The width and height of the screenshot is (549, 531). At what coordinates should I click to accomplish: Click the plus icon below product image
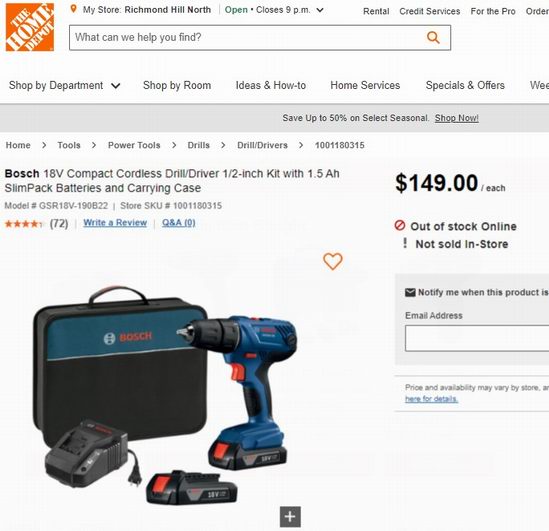click(x=290, y=517)
